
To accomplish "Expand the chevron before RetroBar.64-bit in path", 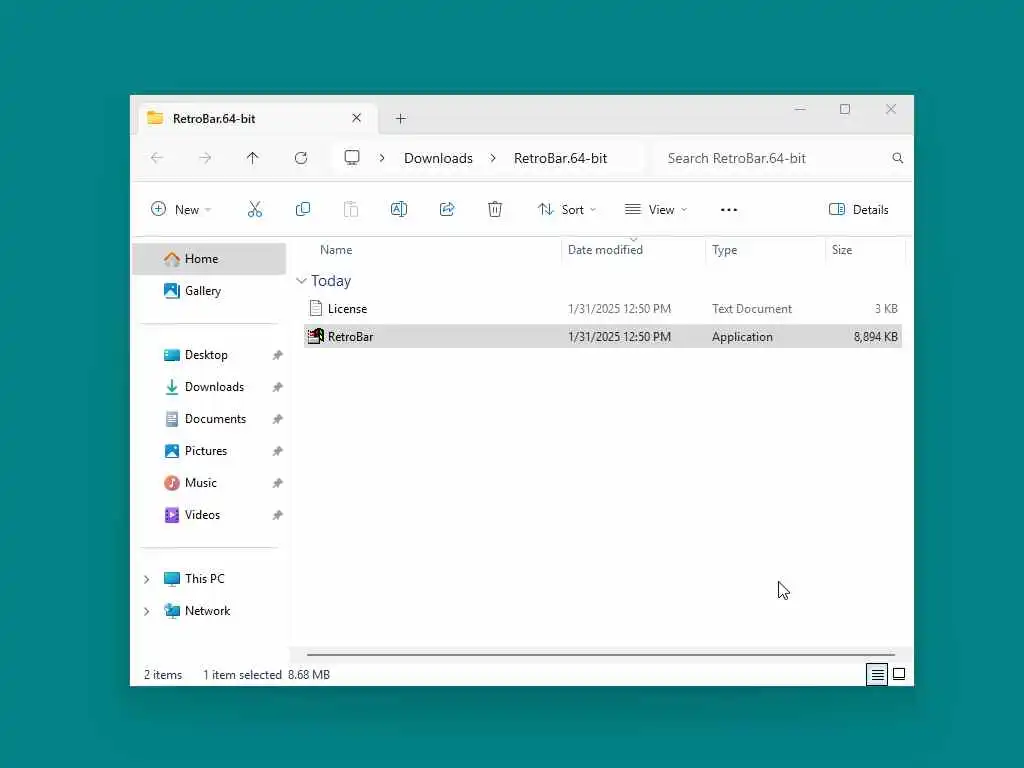I will click(x=493, y=158).
